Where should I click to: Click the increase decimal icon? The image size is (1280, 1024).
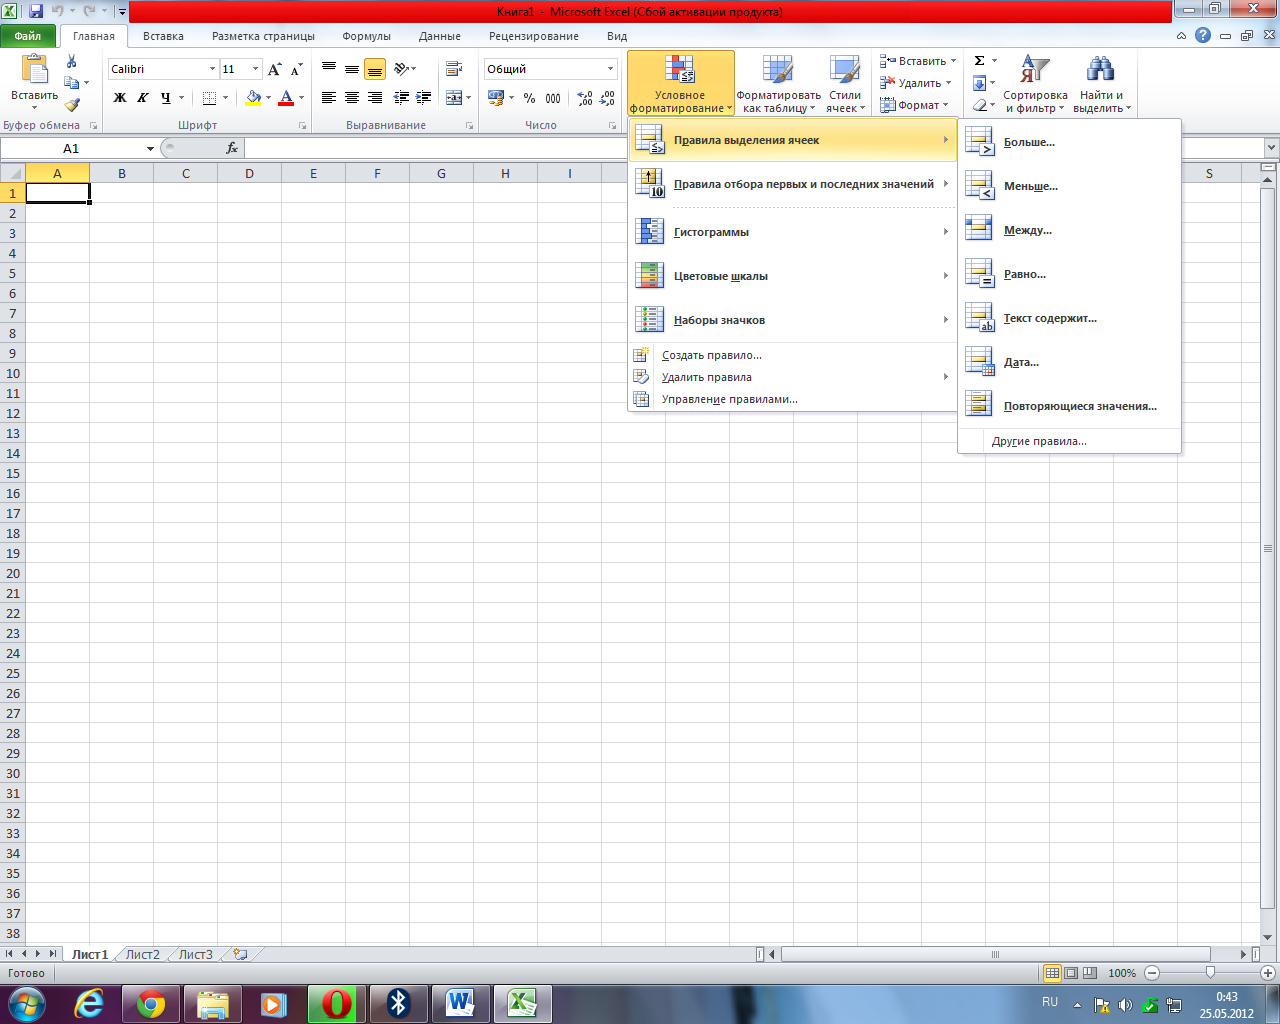click(x=585, y=98)
